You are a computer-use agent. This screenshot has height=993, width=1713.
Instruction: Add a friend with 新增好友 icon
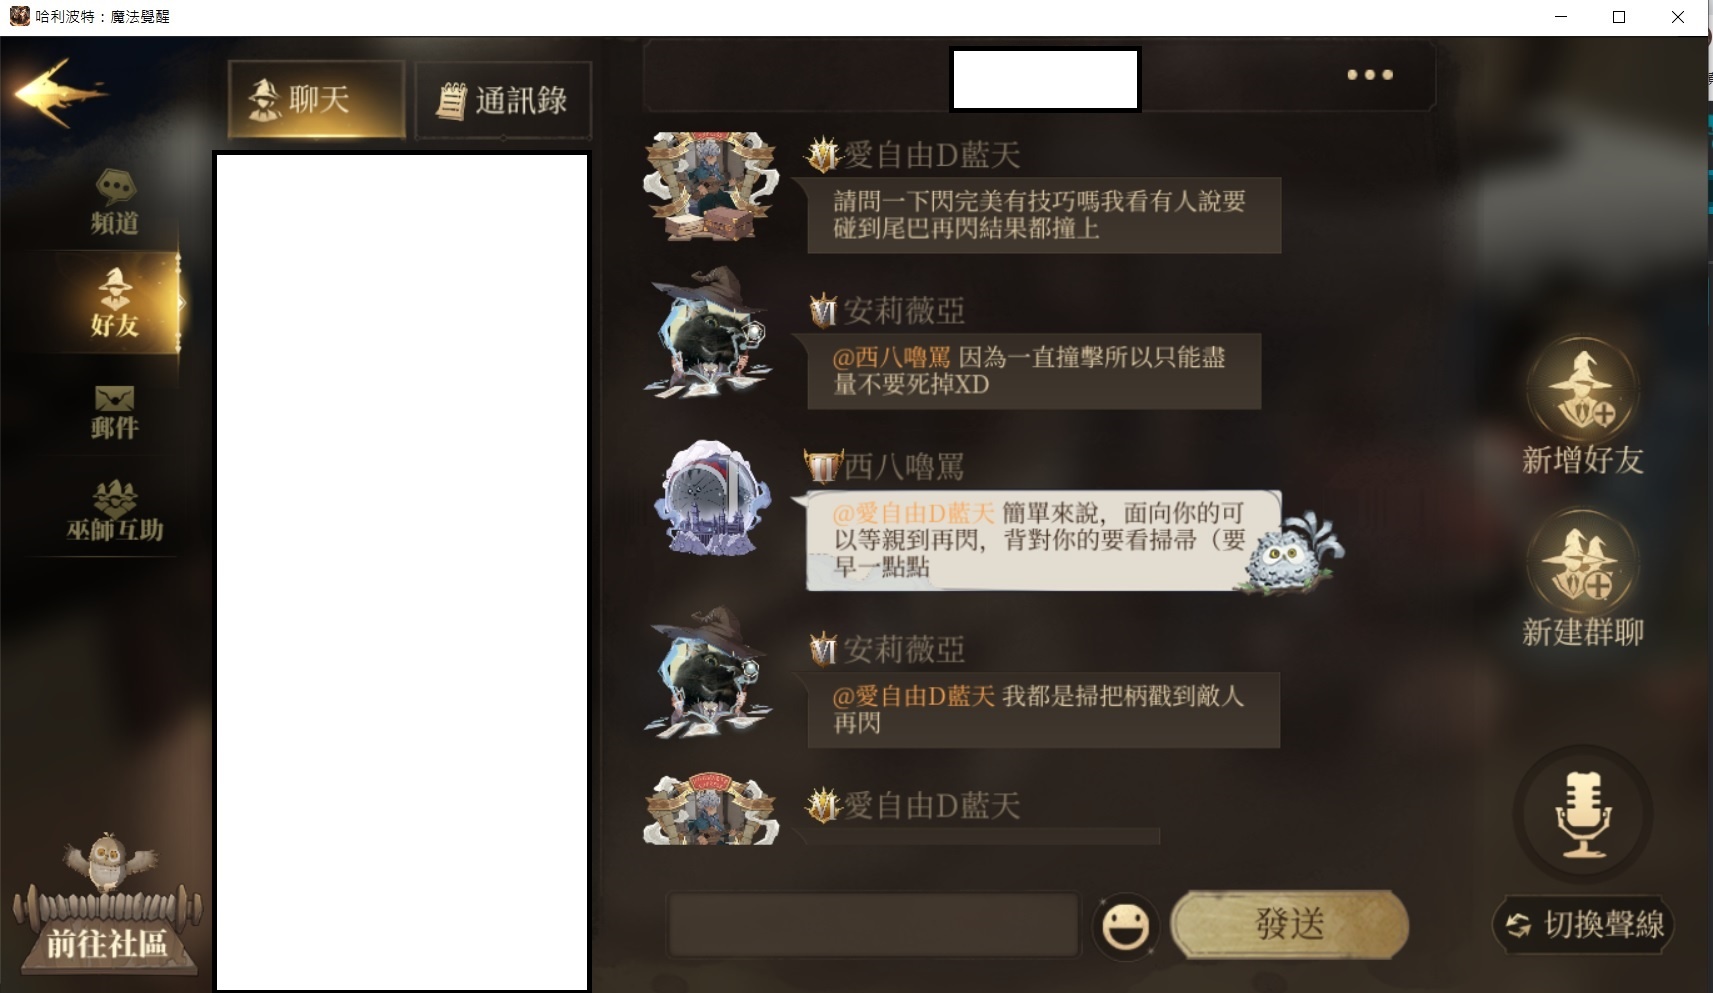(1582, 405)
